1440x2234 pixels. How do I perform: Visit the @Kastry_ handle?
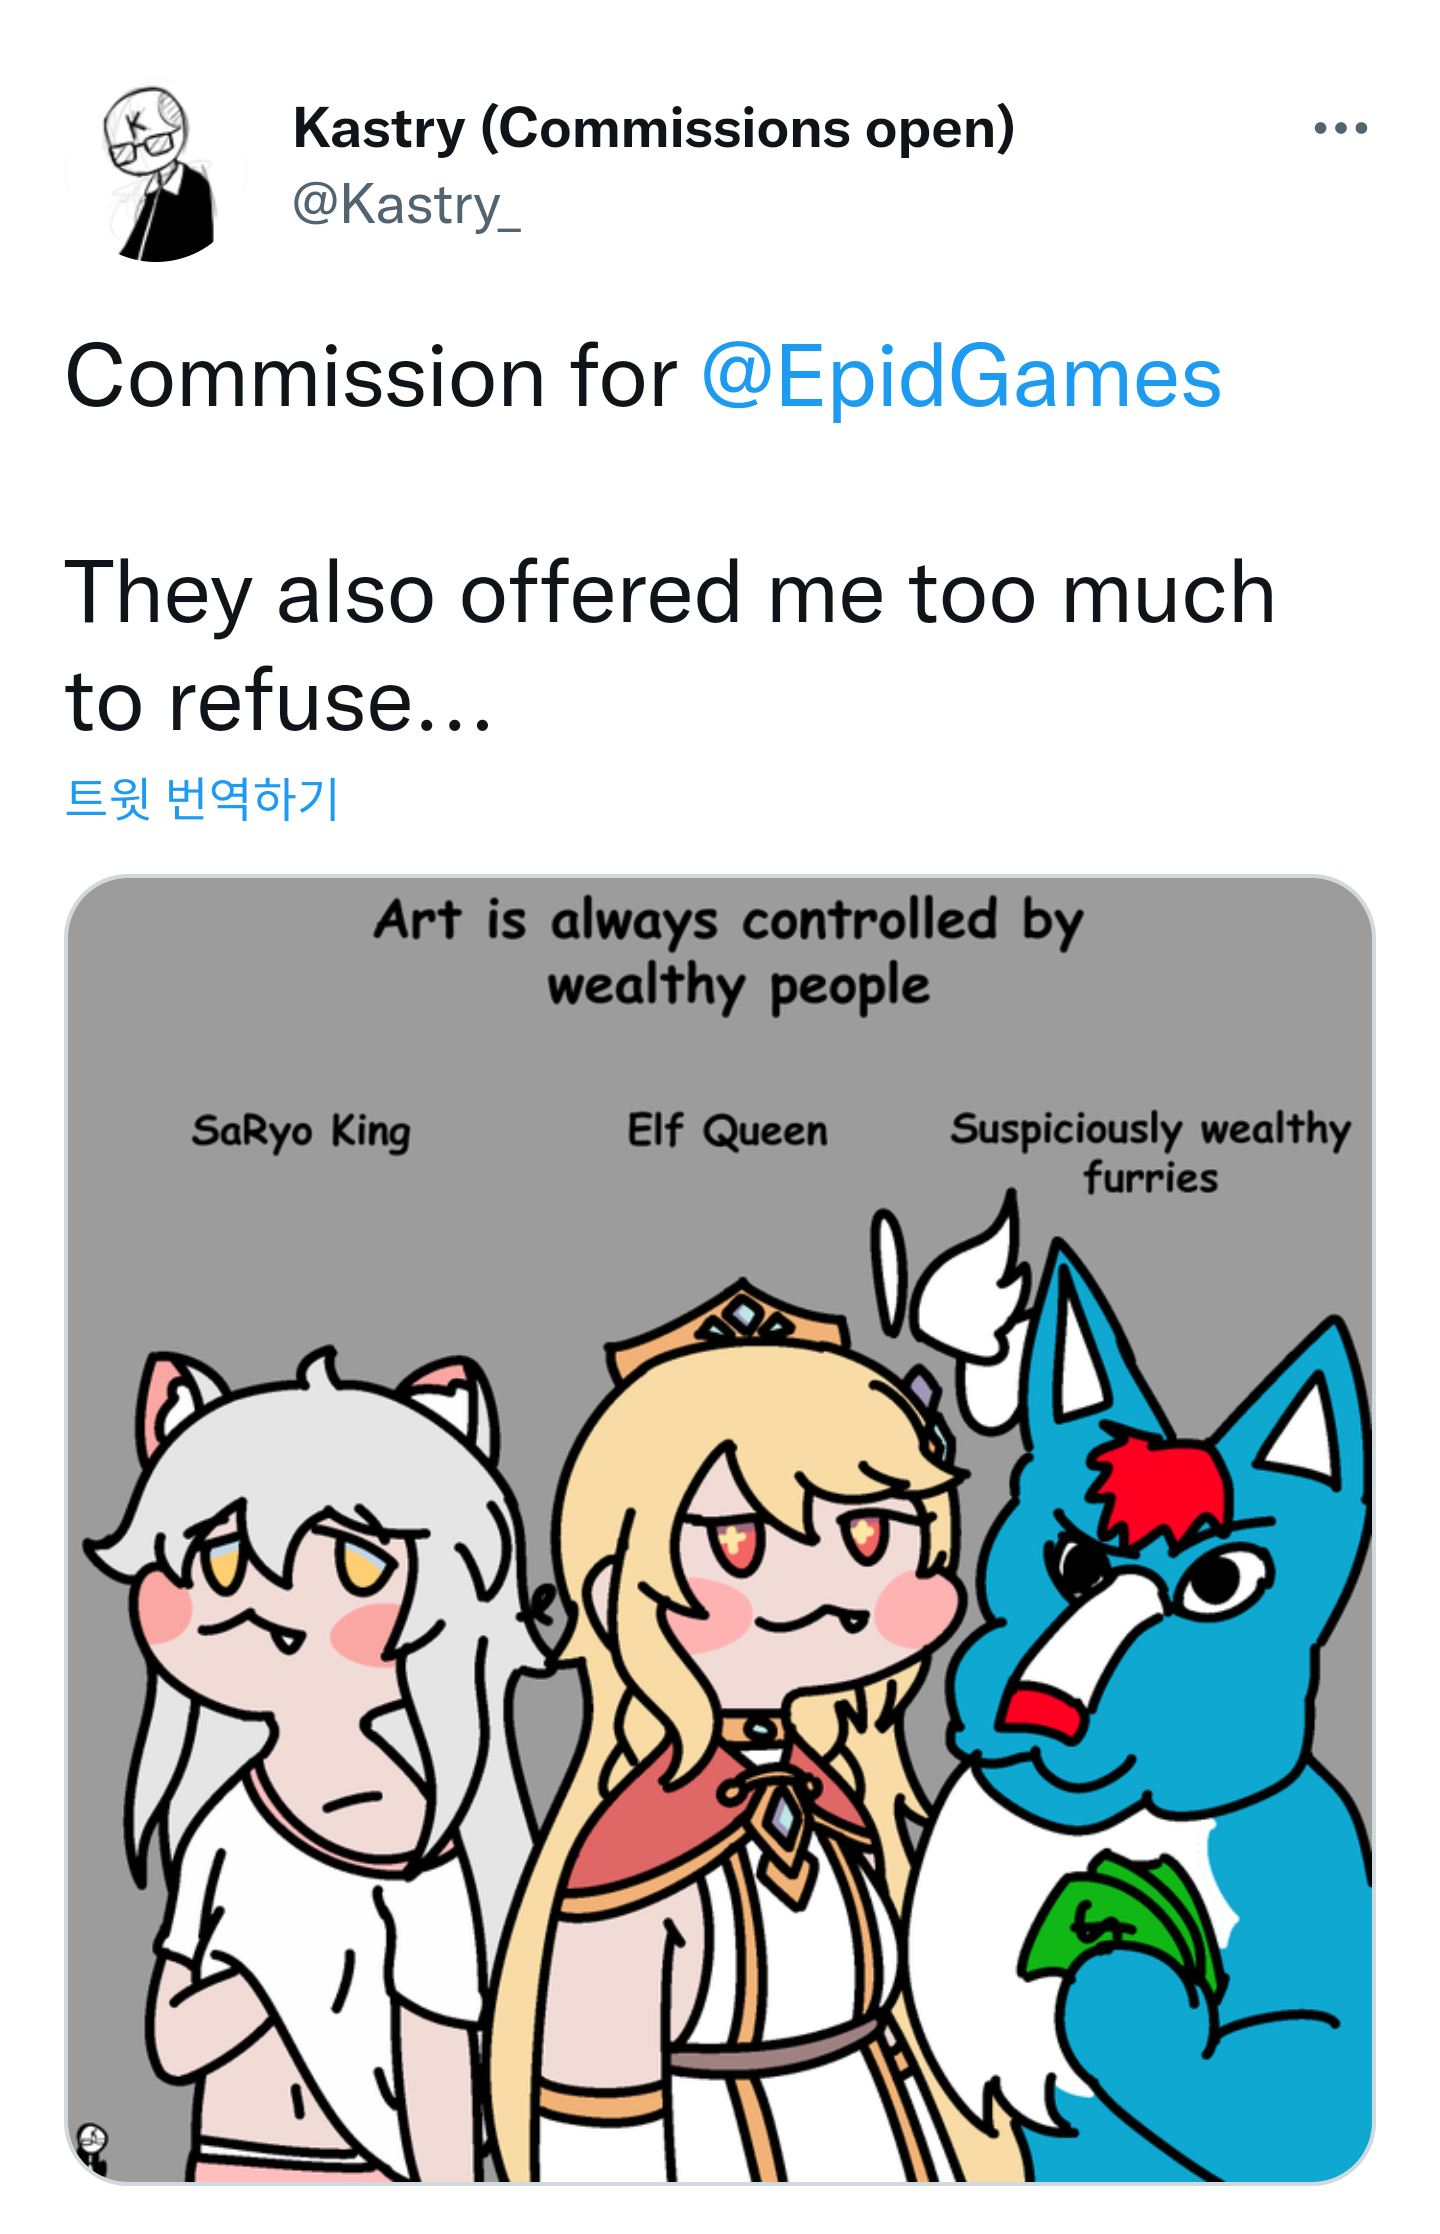pos(406,205)
